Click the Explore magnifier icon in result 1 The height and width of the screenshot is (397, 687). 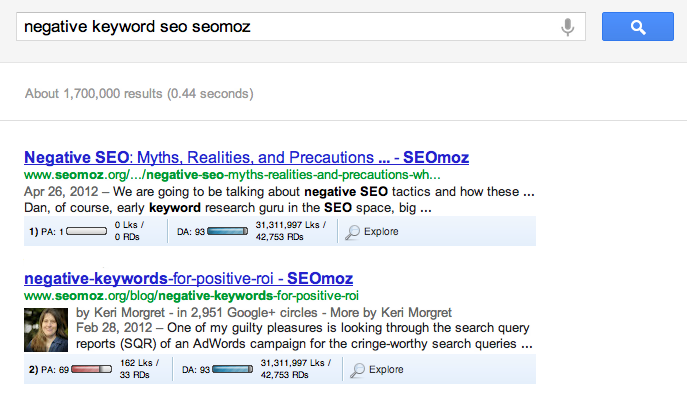(x=352, y=232)
